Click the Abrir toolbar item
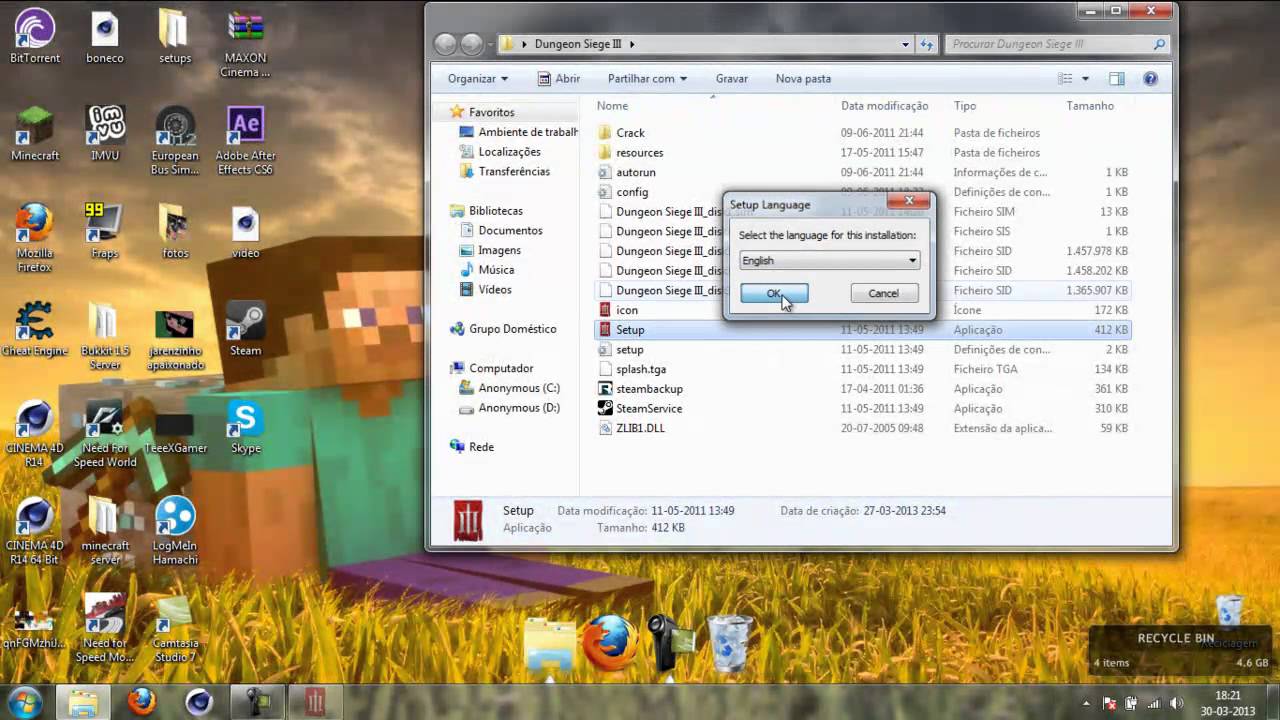This screenshot has height=720, width=1280. tap(558, 78)
